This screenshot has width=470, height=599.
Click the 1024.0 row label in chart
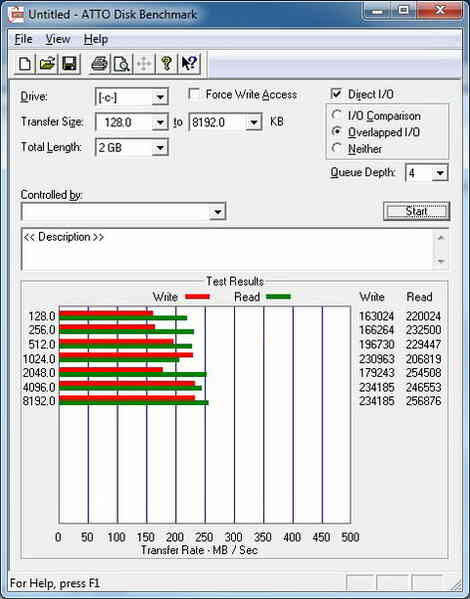coord(39,359)
